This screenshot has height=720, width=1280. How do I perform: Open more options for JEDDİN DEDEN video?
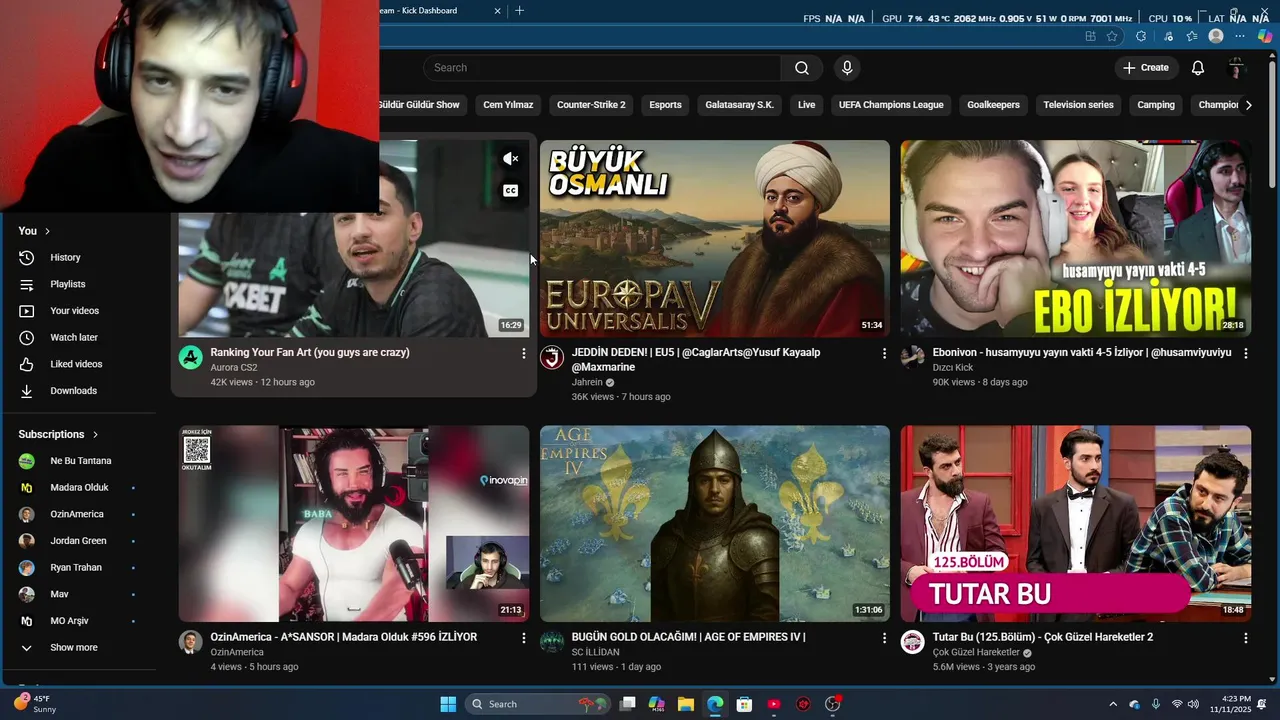click(884, 353)
